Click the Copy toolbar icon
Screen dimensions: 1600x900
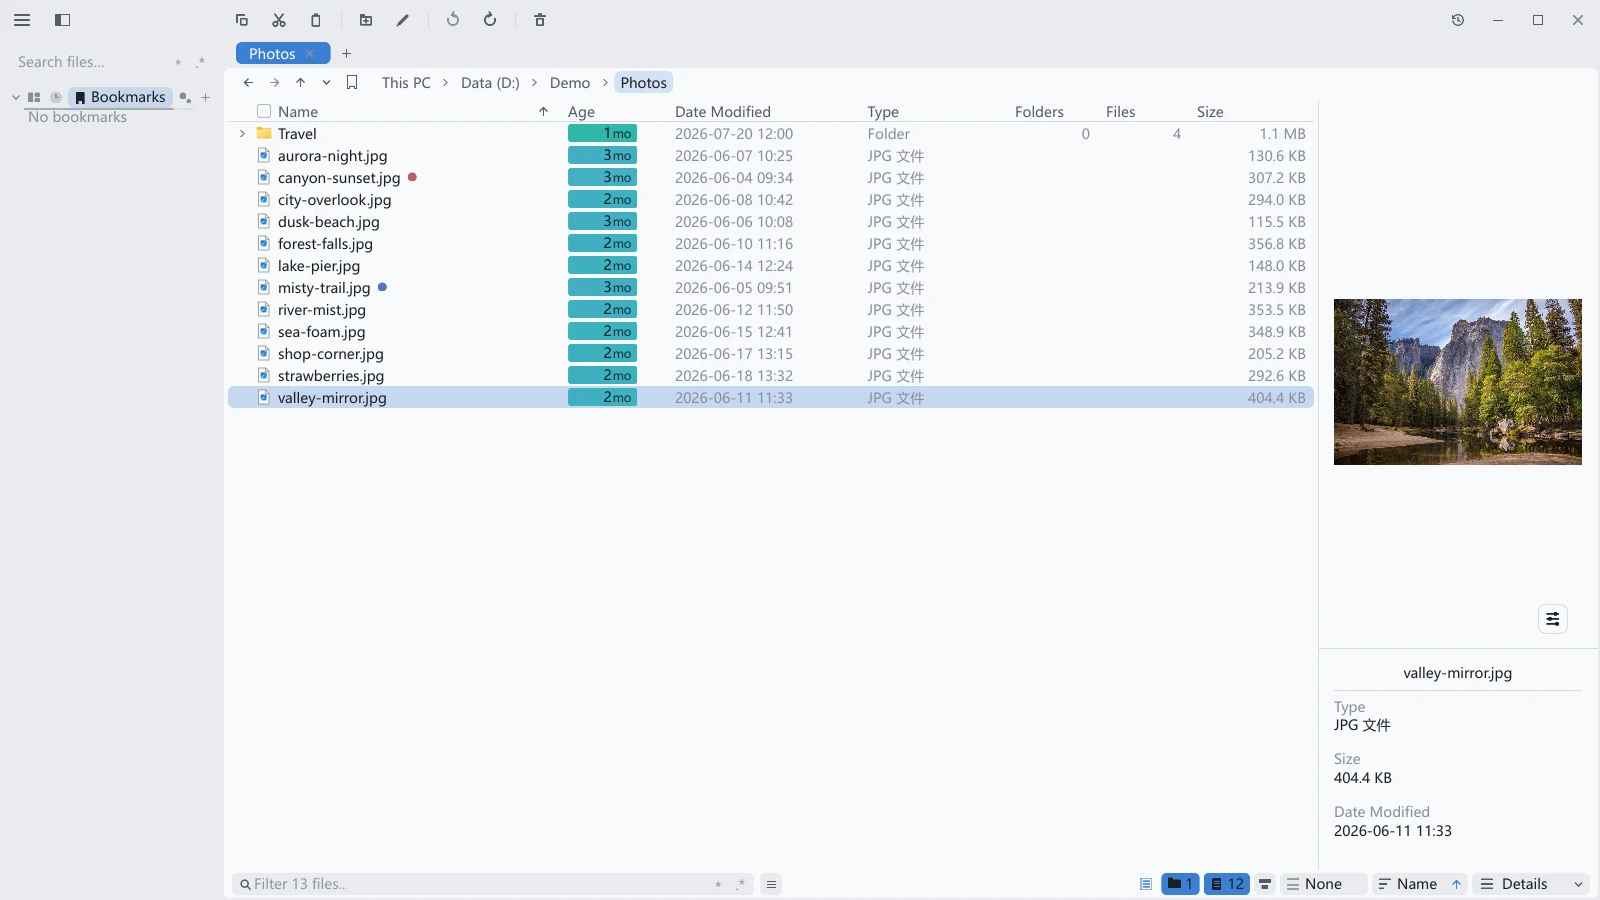tap(242, 20)
